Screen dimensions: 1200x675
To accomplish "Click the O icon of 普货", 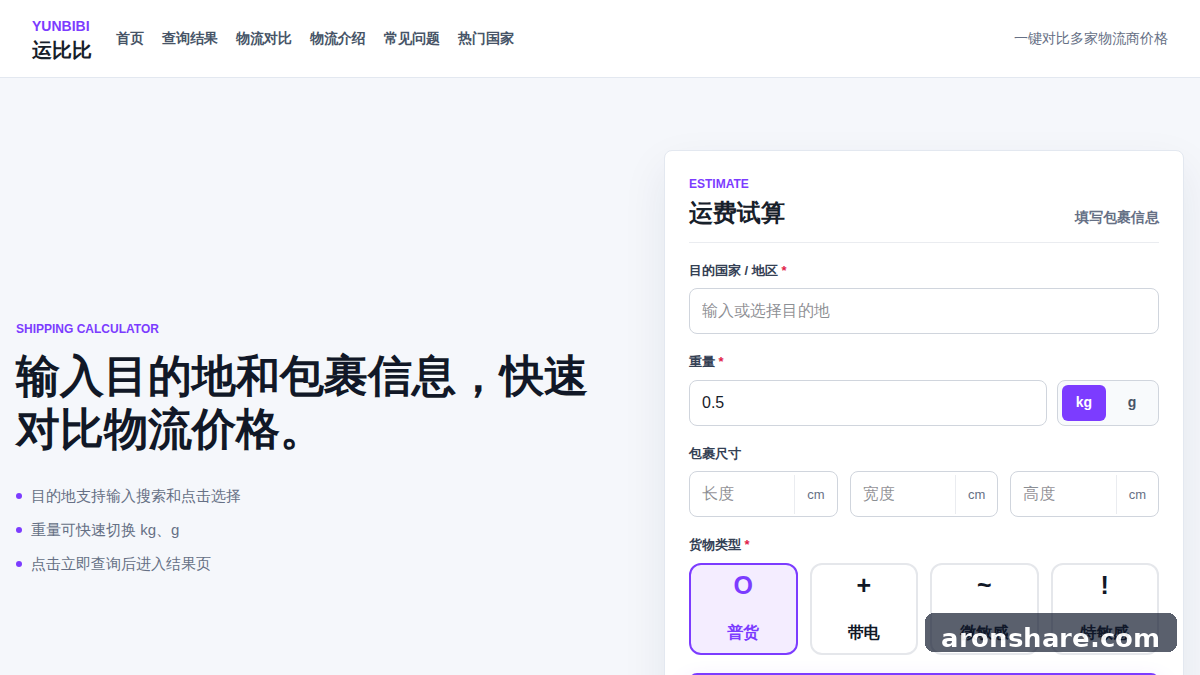I will [743, 586].
